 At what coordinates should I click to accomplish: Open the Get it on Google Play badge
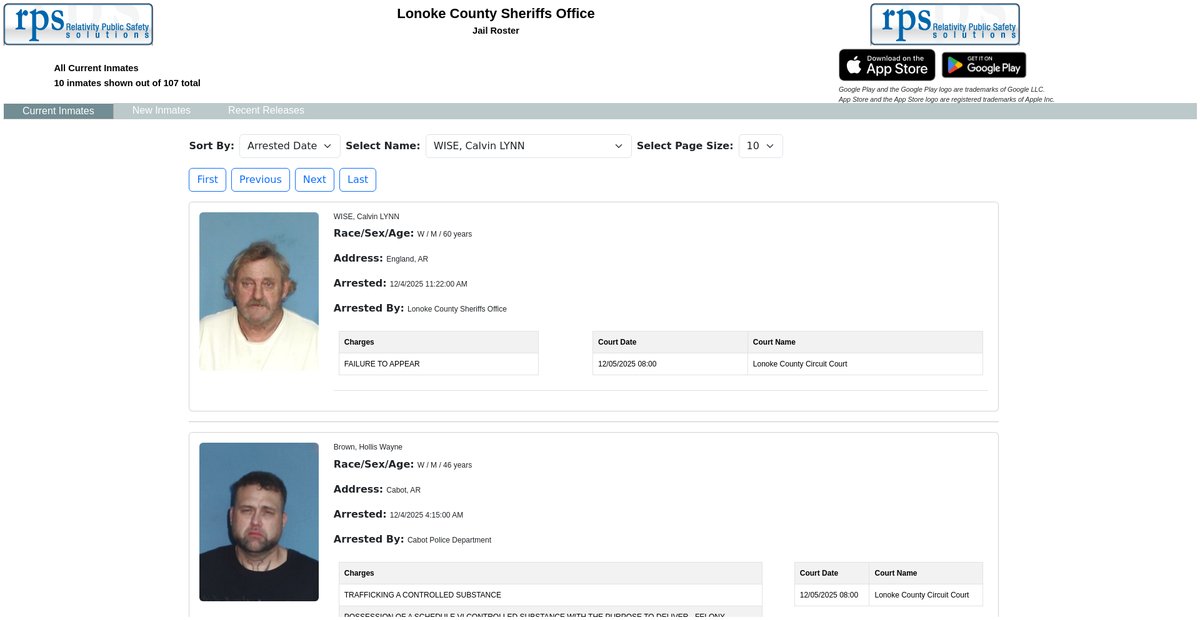984,65
